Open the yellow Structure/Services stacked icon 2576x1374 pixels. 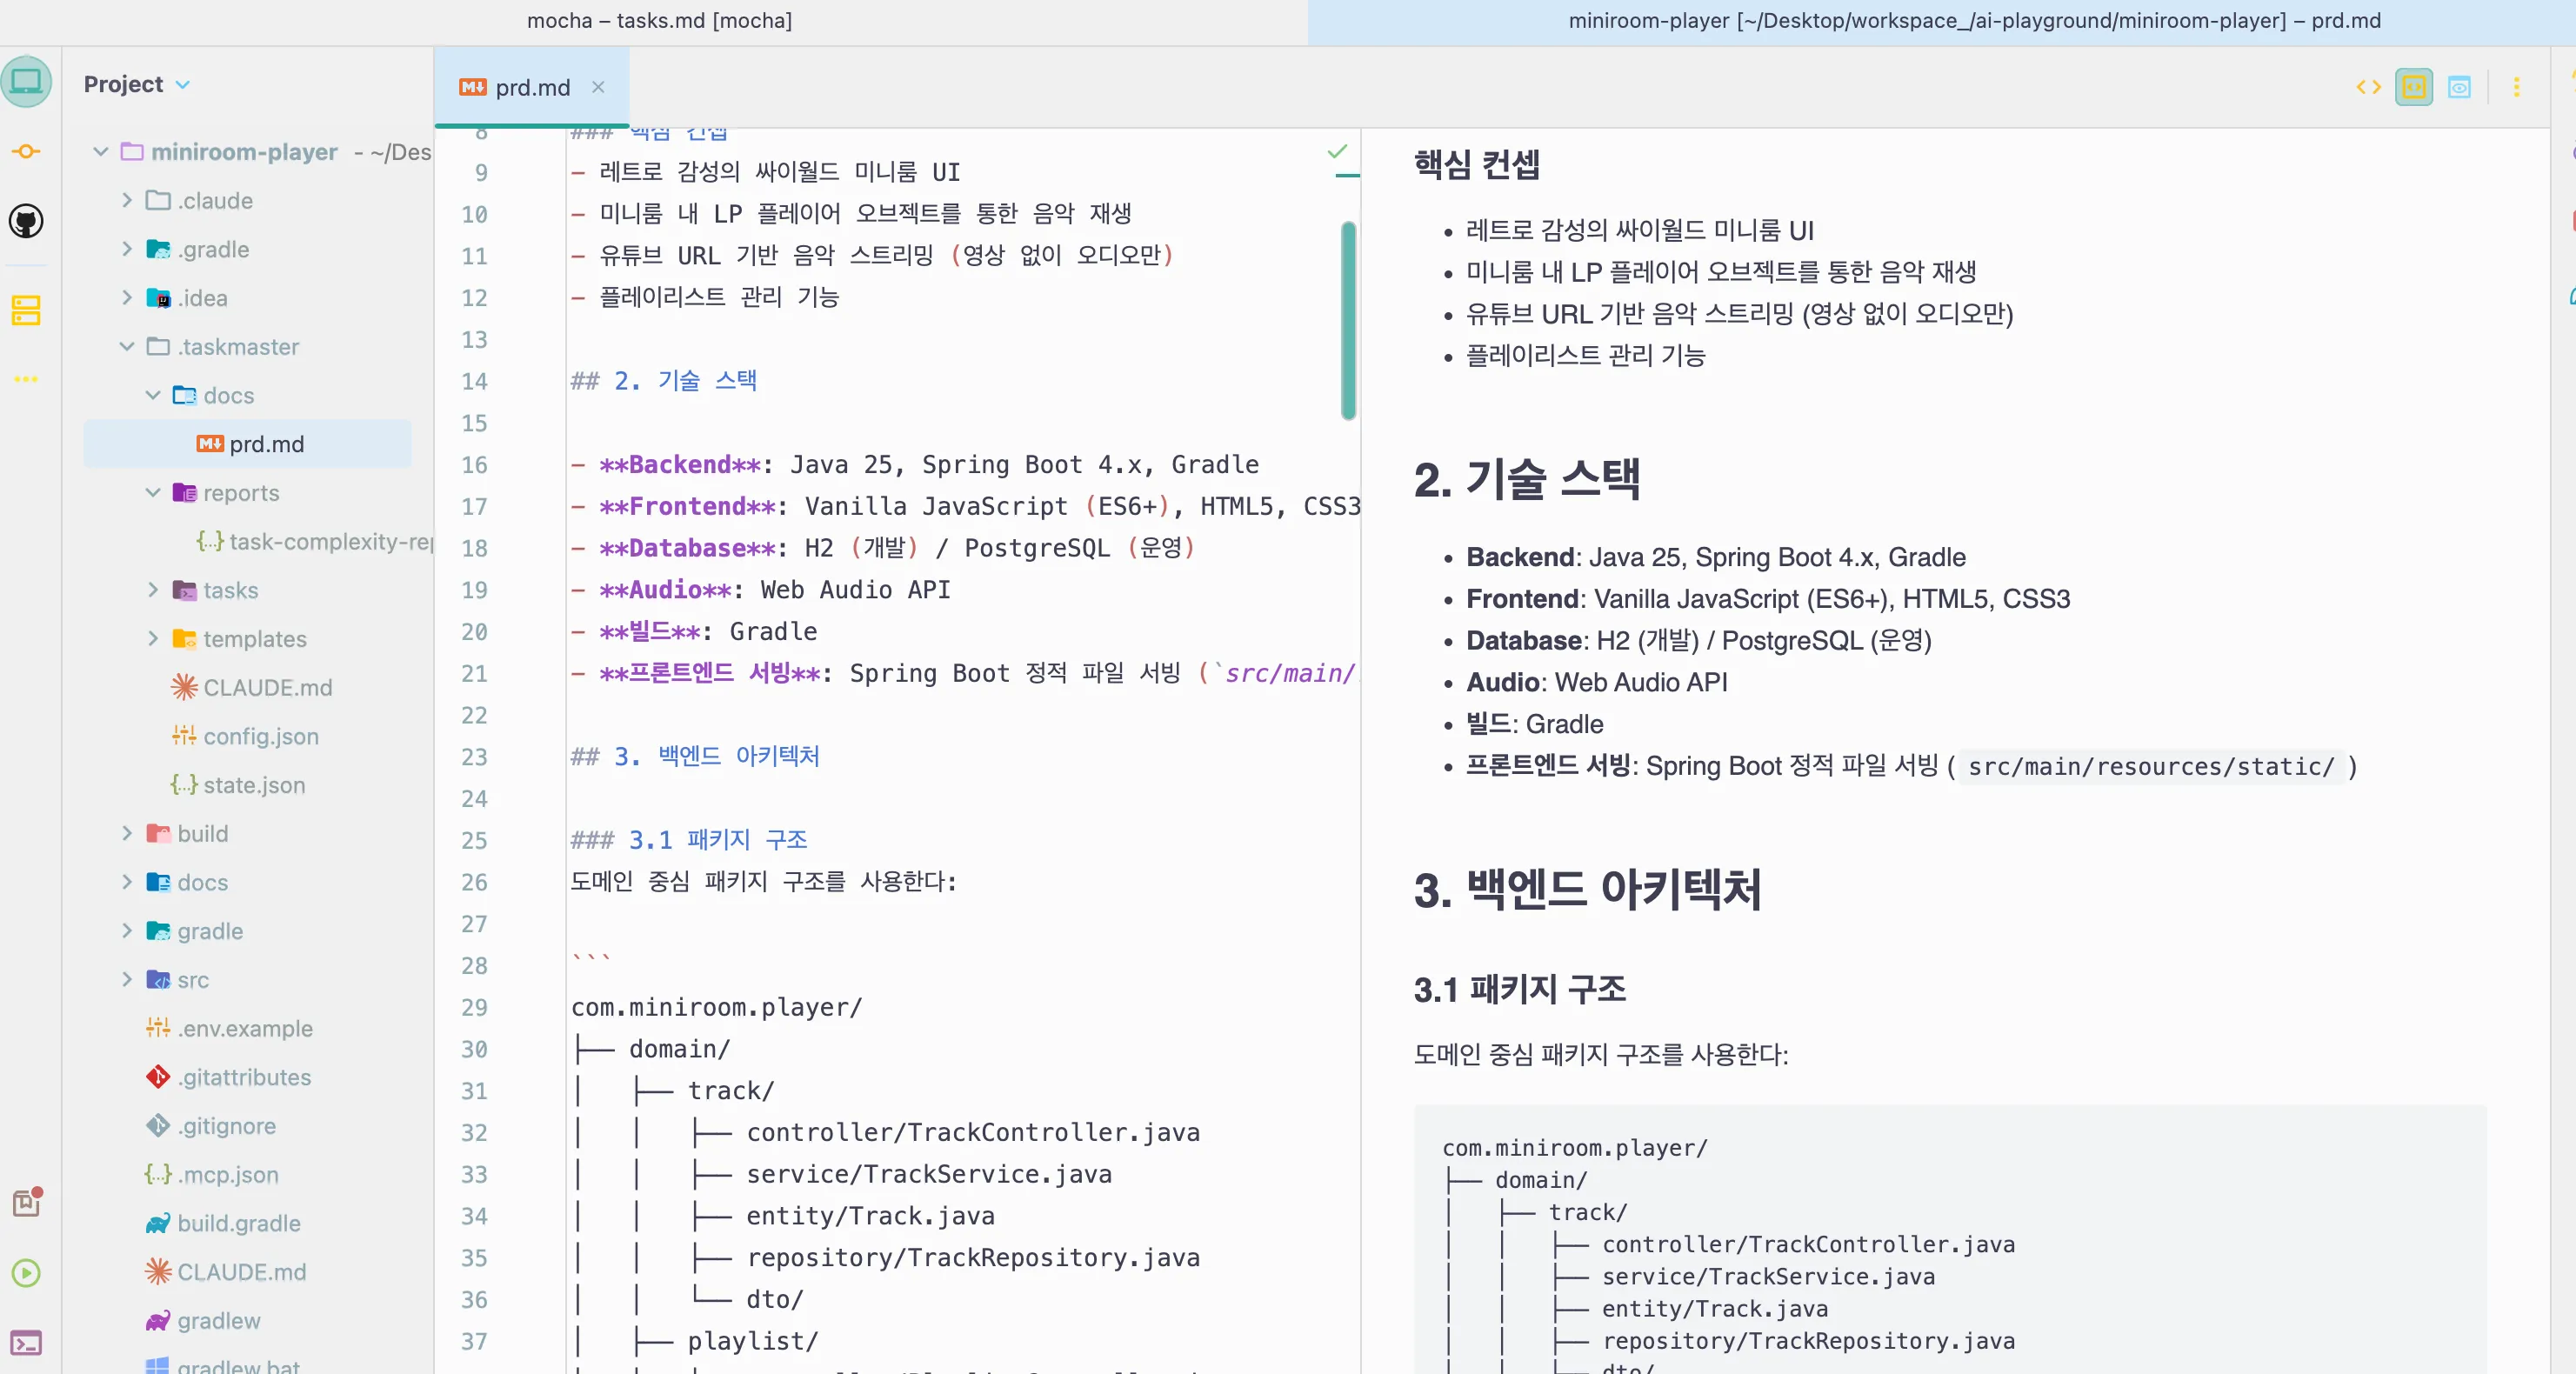click(26, 310)
